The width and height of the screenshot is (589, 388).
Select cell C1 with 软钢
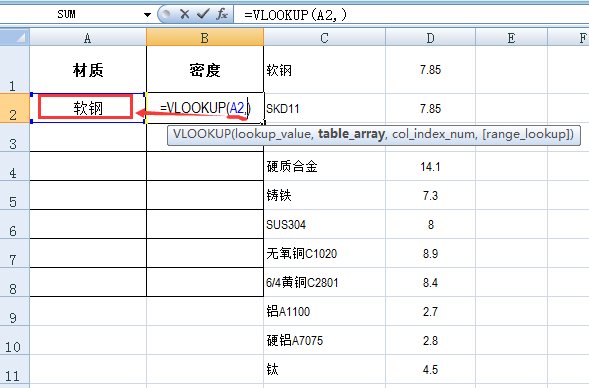coord(325,69)
